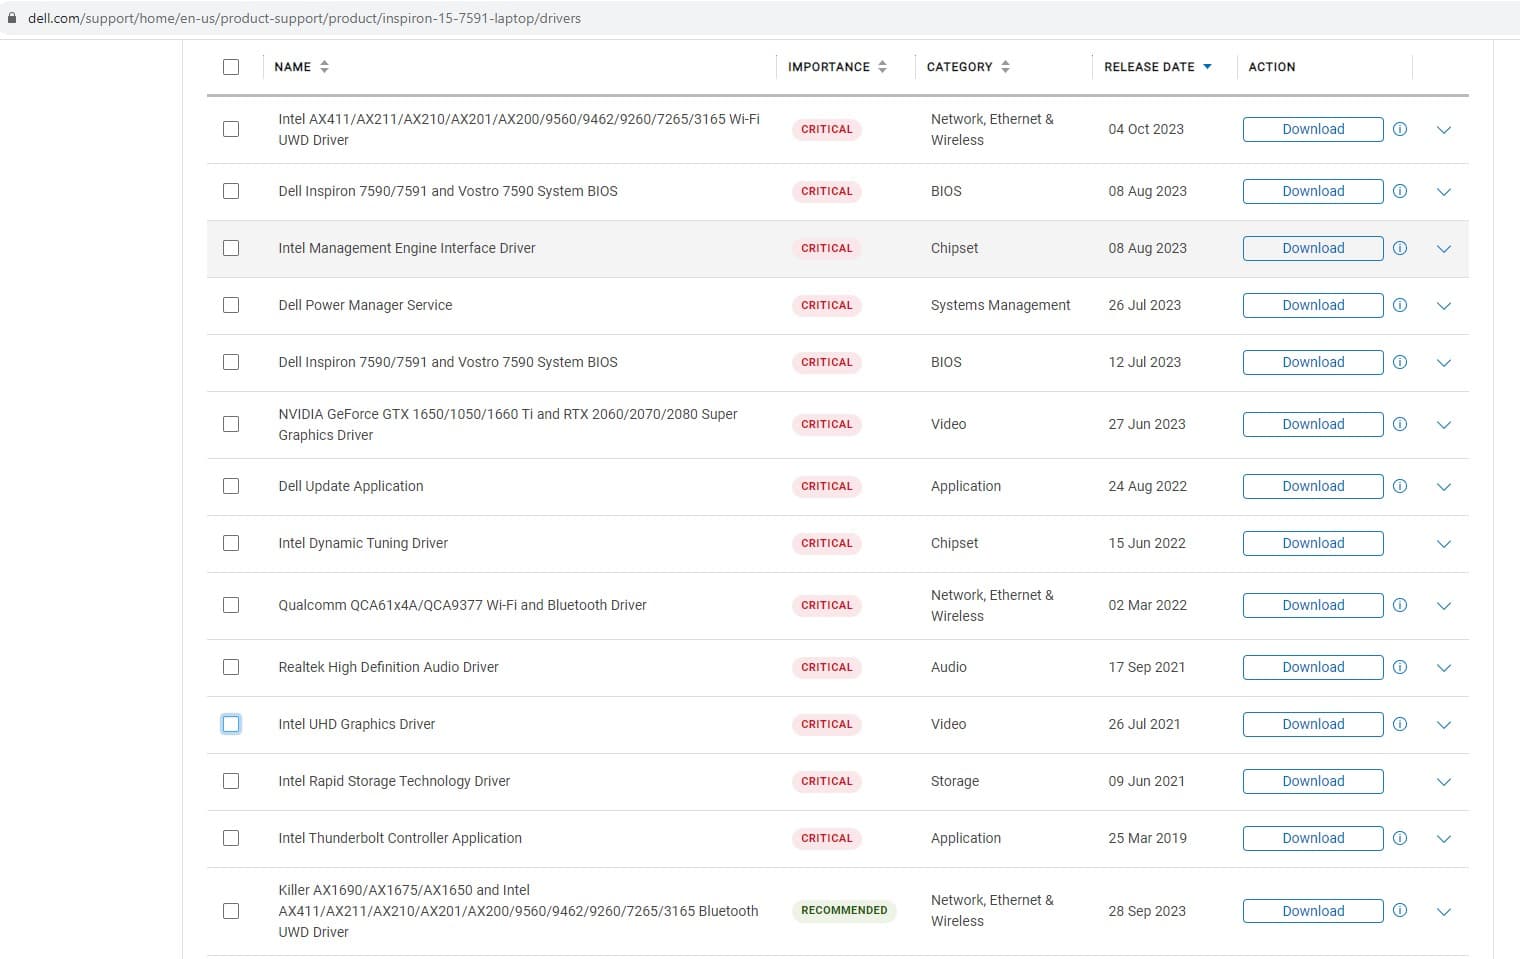
Task: Expand Intel Thunderbolt Controller Application row
Action: (1443, 839)
